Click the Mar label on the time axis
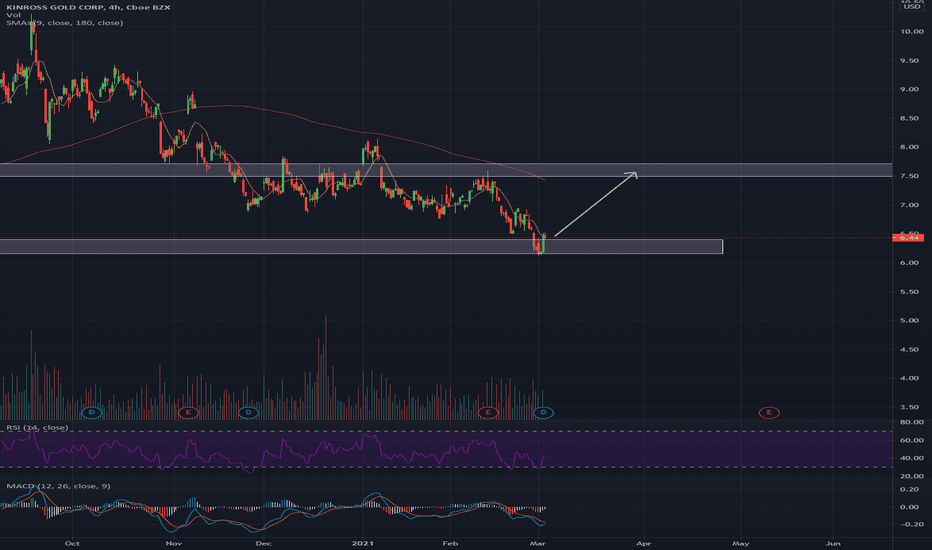932x550 pixels. coord(538,543)
